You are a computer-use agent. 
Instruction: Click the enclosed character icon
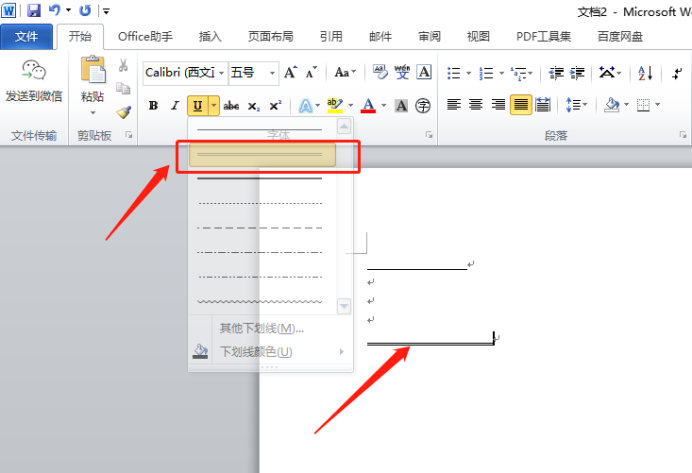point(423,105)
